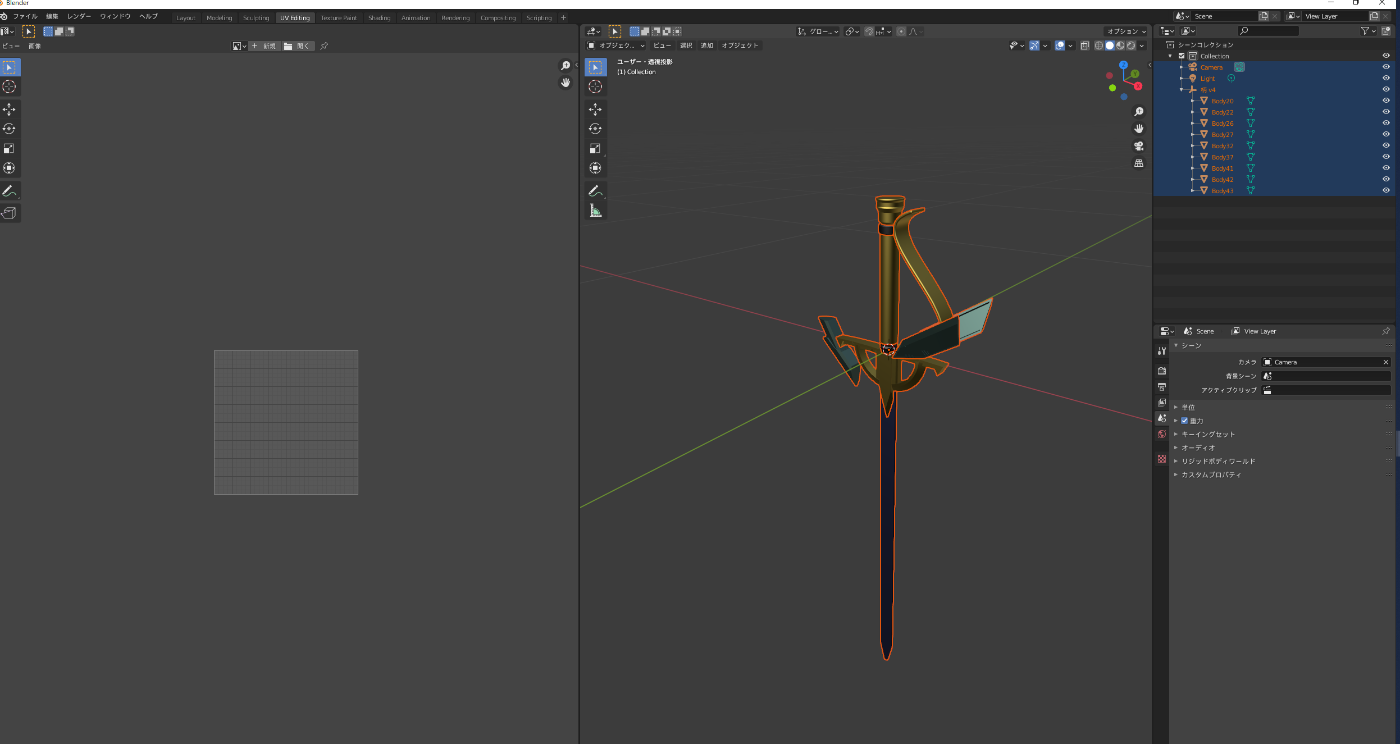This screenshot has height=744, width=1400.
Task: Click the pan hand icon in UV editor
Action: tap(565, 83)
